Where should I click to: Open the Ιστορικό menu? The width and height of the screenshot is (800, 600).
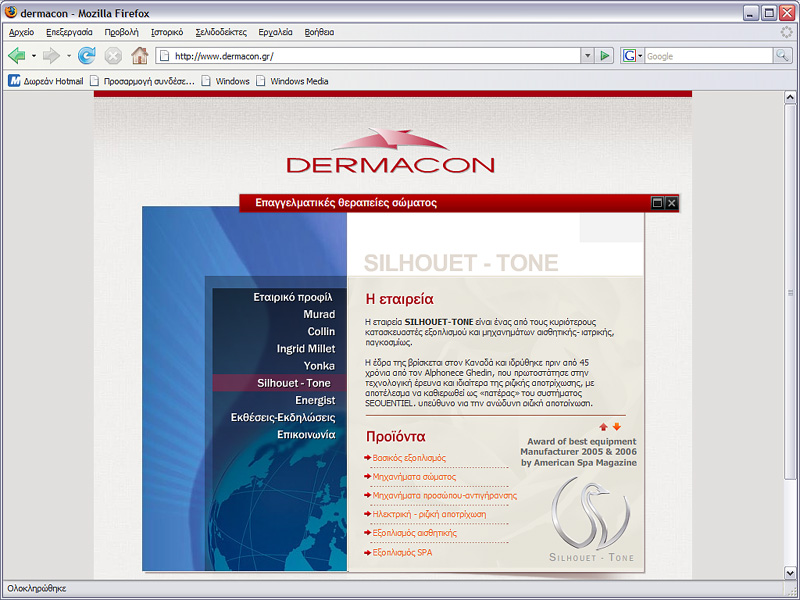coord(167,32)
